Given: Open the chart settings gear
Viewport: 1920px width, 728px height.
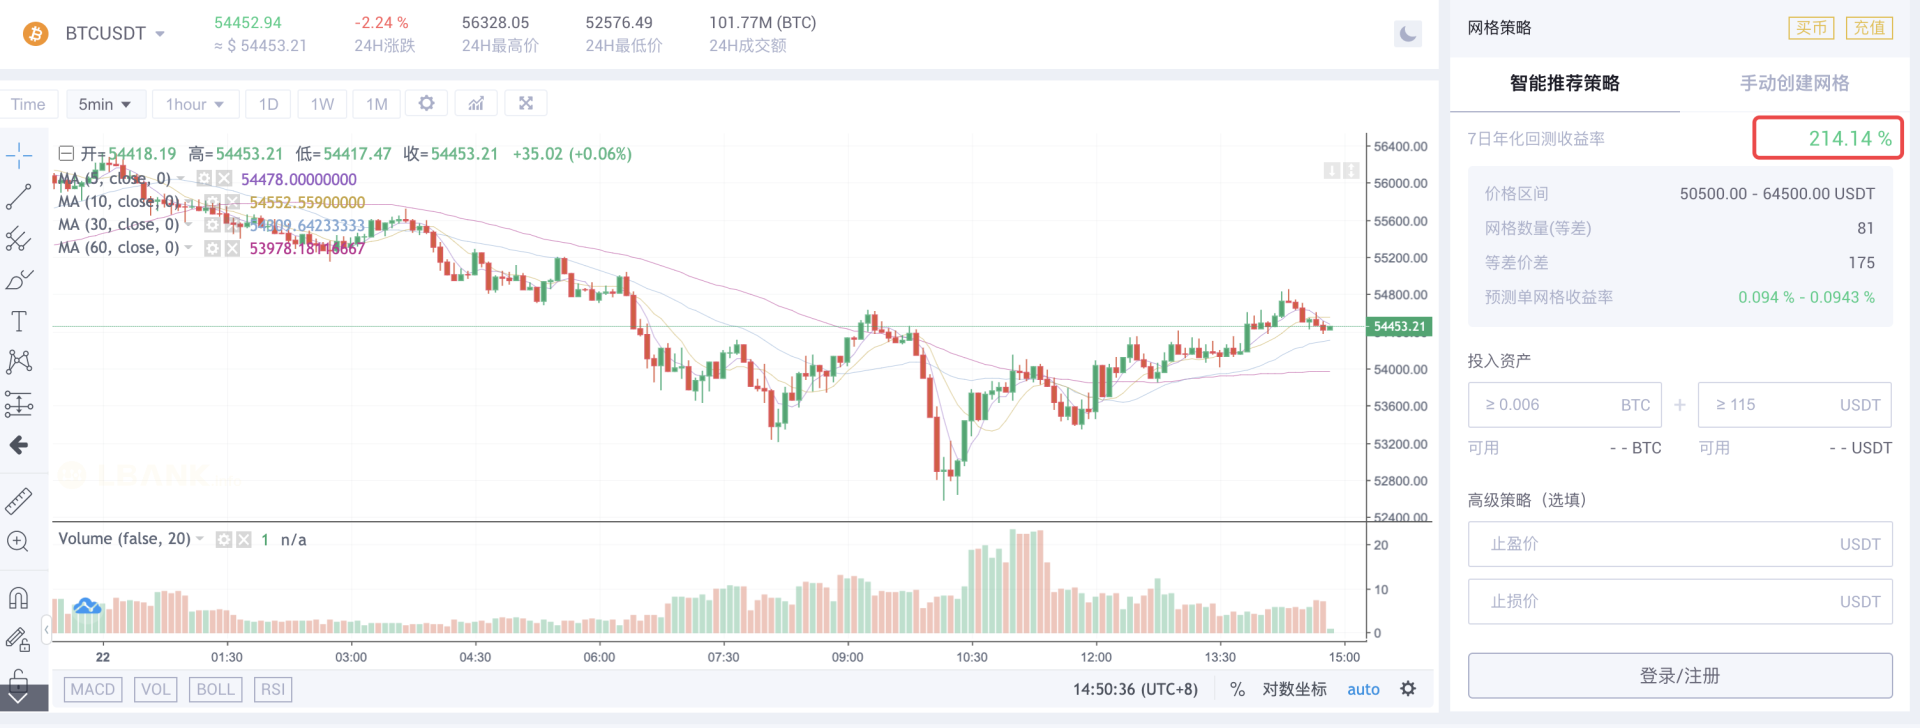Looking at the screenshot, I should 426,103.
